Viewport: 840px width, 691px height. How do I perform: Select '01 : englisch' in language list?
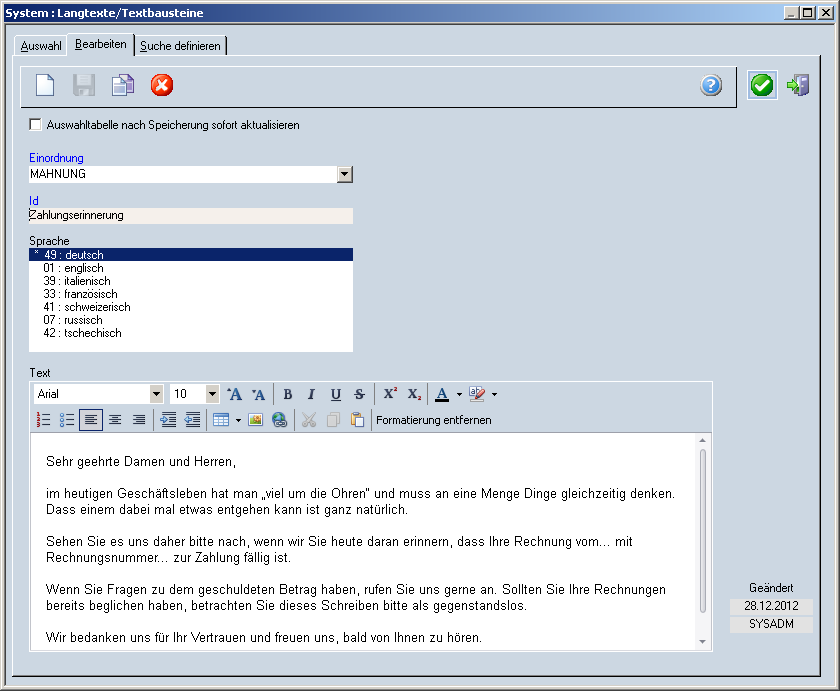(73, 268)
